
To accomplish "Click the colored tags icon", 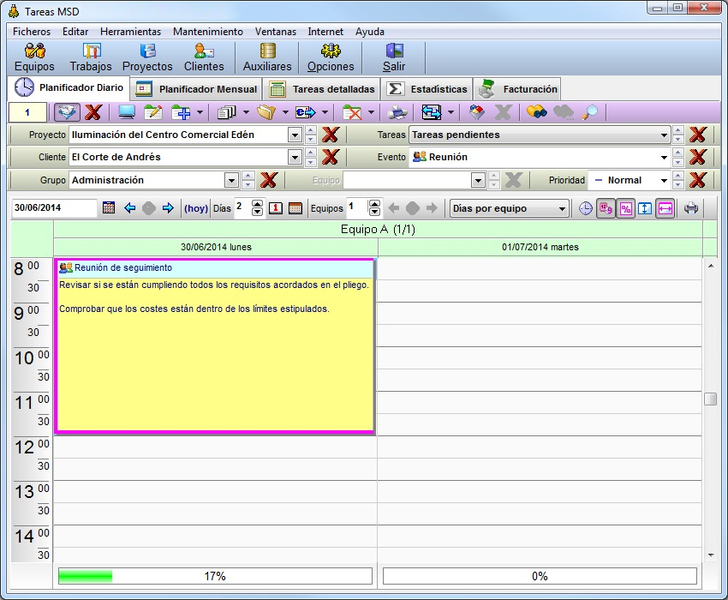I will coord(477,112).
